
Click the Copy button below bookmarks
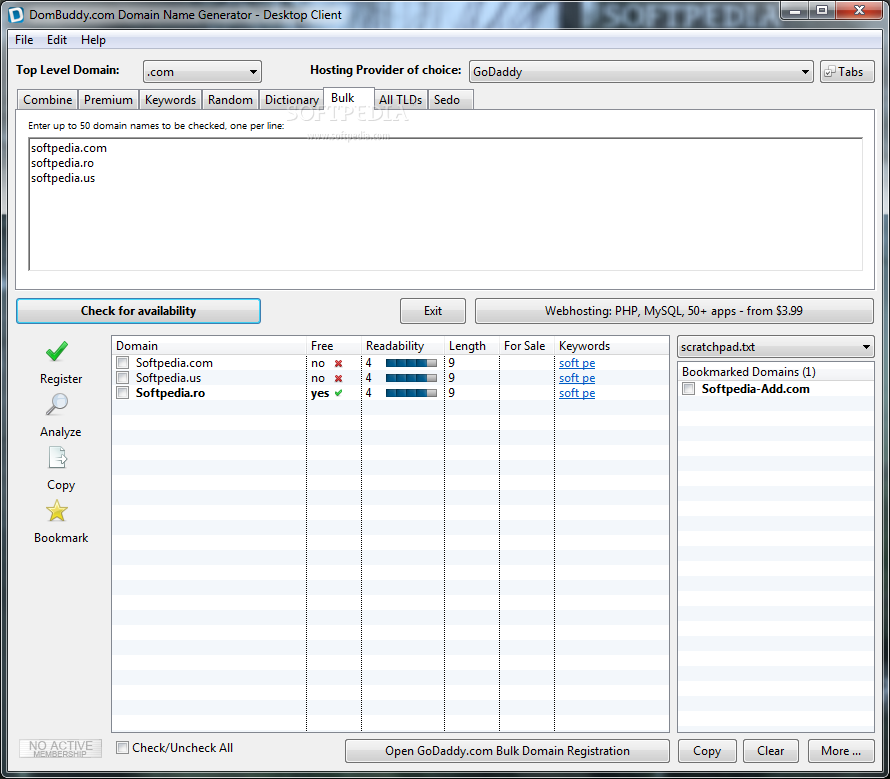707,751
